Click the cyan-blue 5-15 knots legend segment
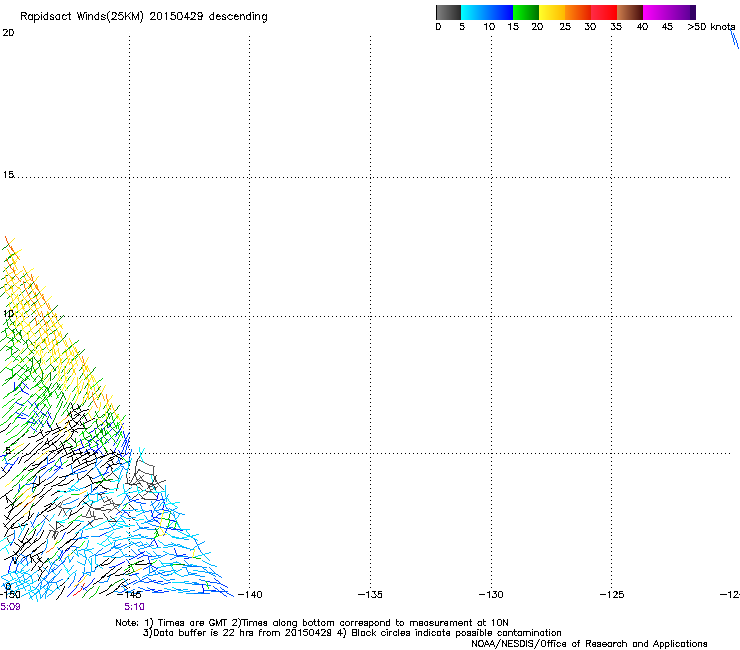 [487, 12]
